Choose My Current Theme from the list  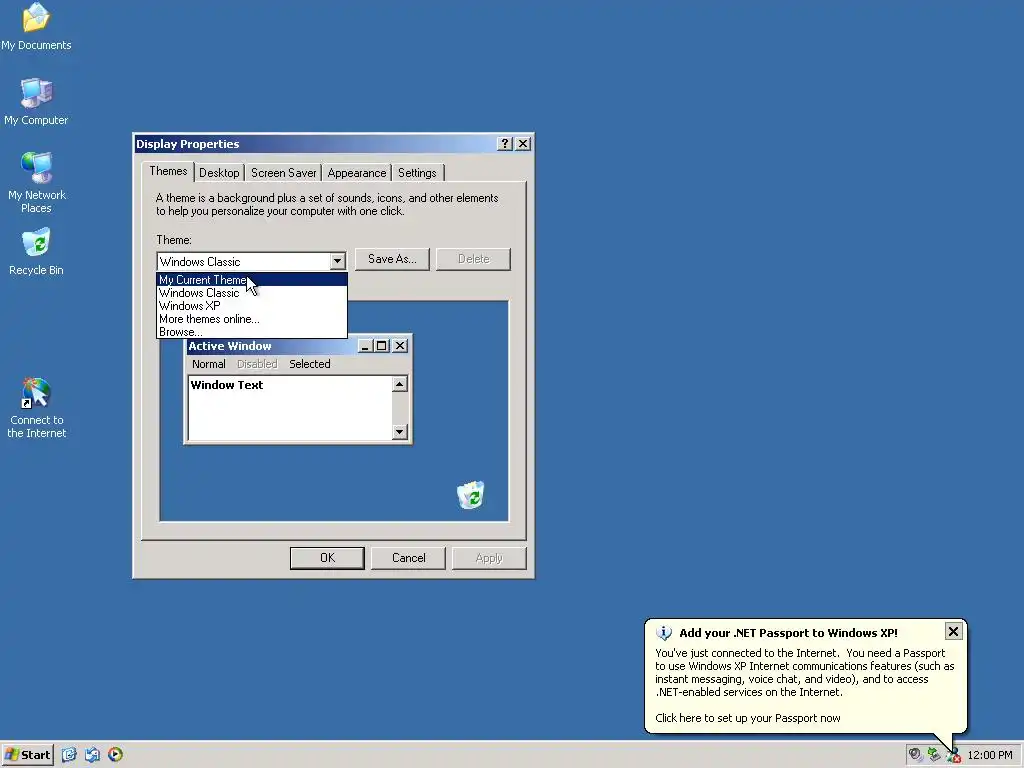pyautogui.click(x=251, y=280)
